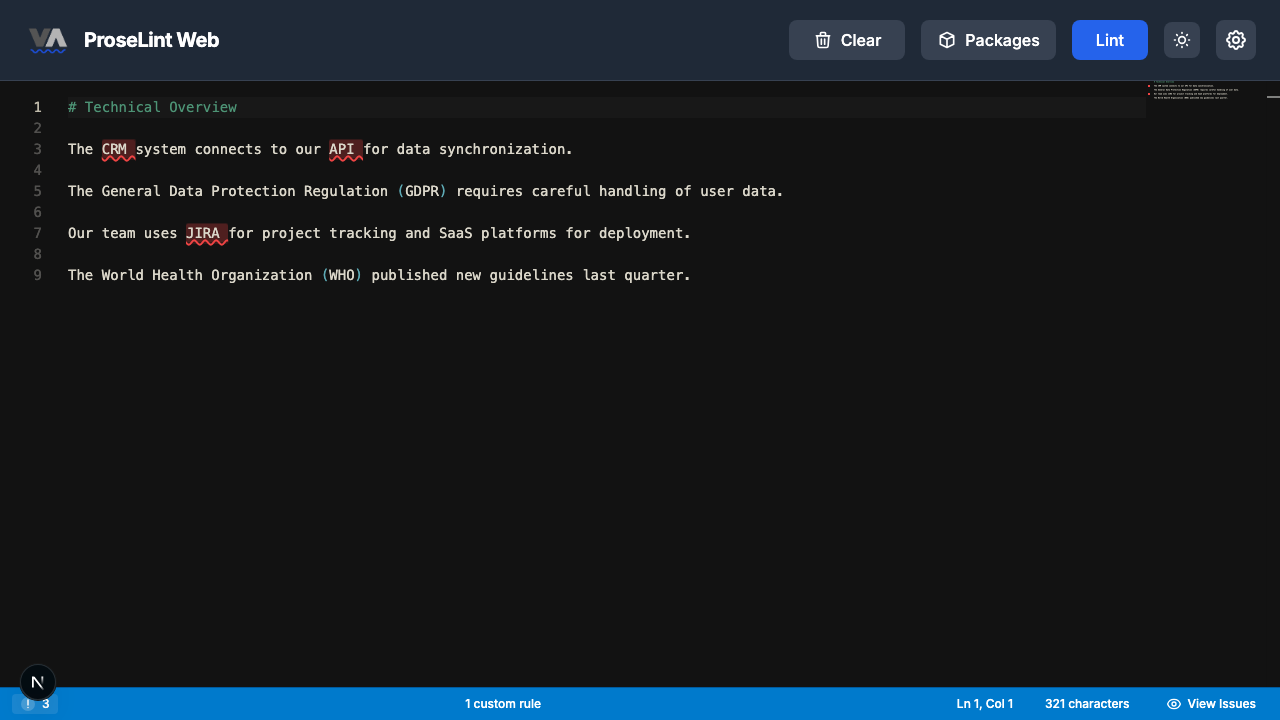Click the package cube icon next to Packages
The width and height of the screenshot is (1280, 720).
[x=946, y=40]
